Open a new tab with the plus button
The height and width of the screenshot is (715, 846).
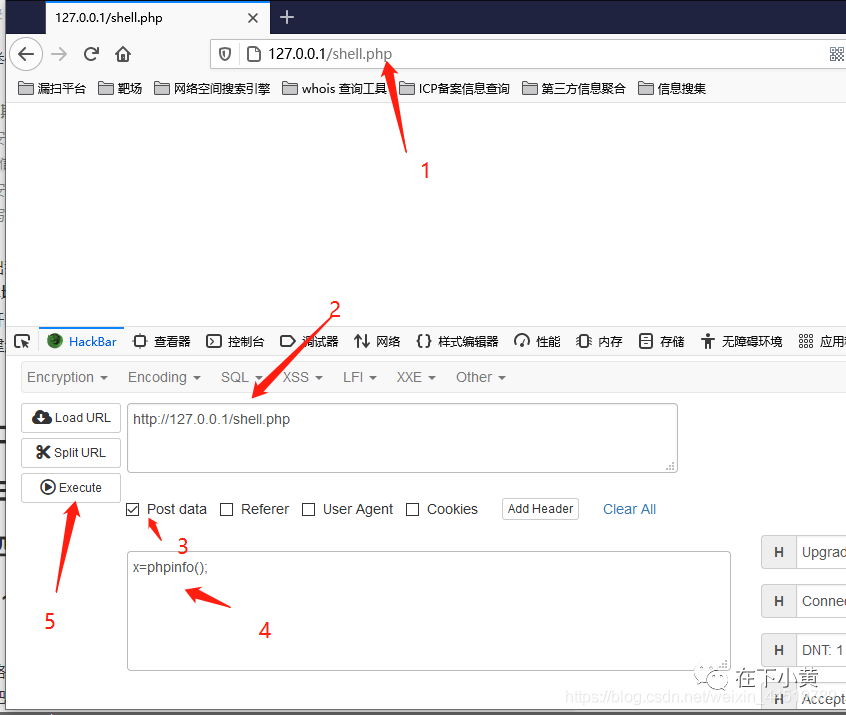287,17
